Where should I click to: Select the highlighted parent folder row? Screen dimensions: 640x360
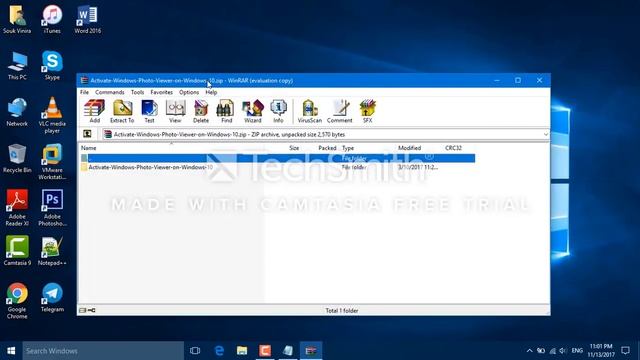click(x=278, y=158)
